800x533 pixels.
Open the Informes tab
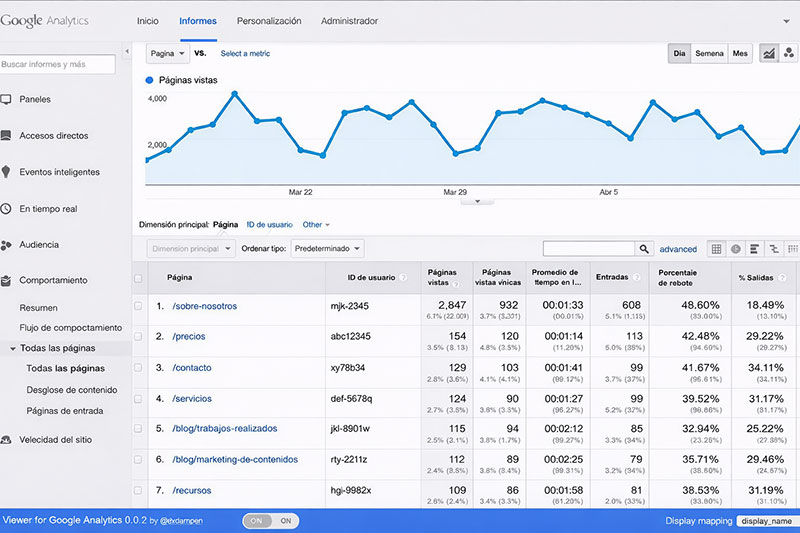[x=198, y=21]
